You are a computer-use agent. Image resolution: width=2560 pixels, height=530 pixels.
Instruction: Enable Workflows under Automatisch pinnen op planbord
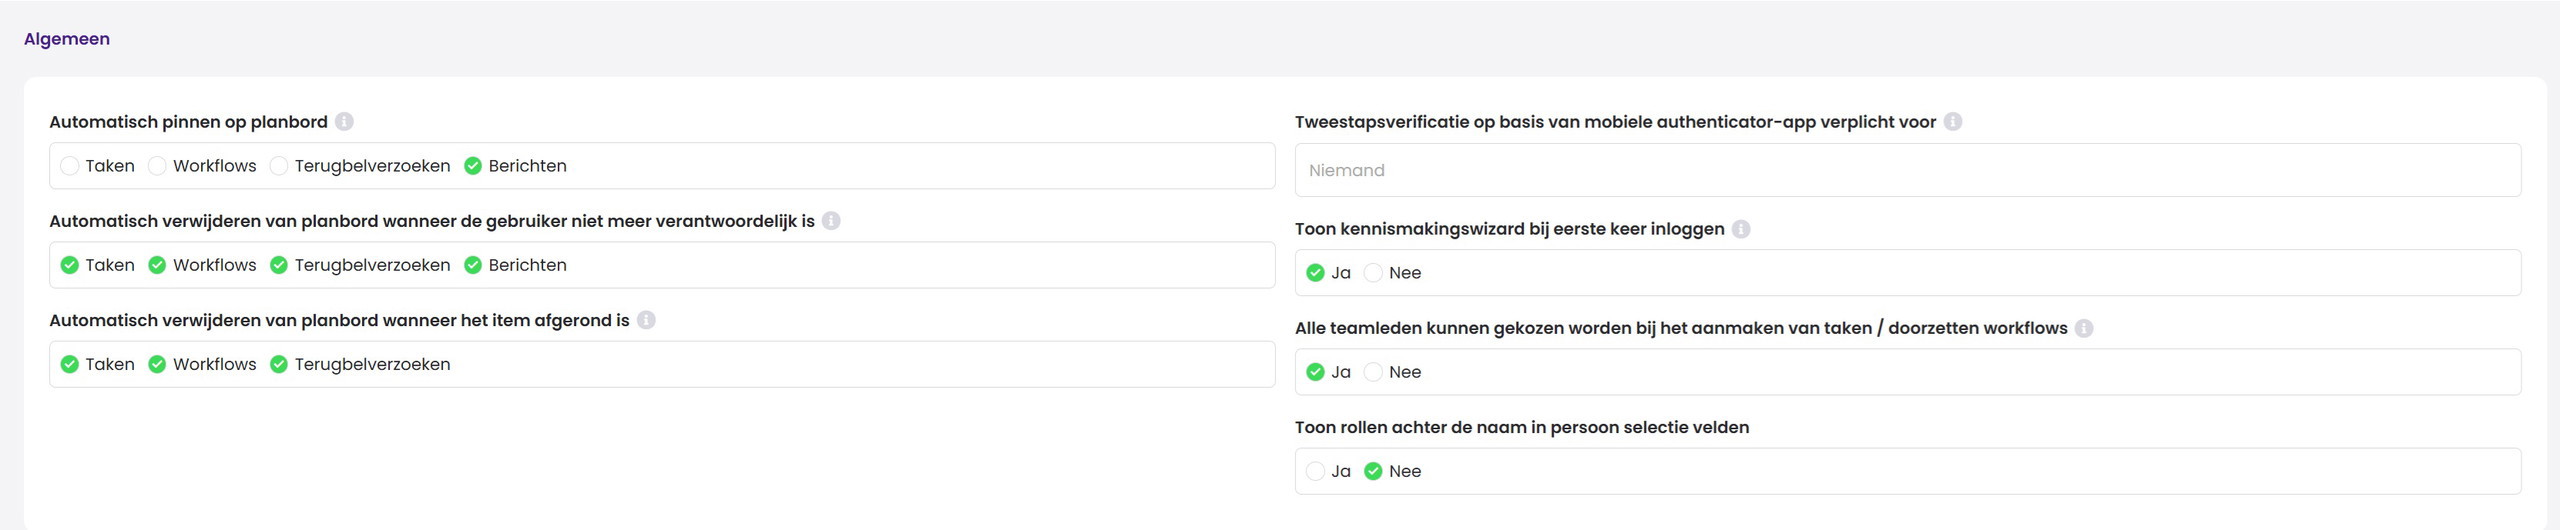point(157,166)
